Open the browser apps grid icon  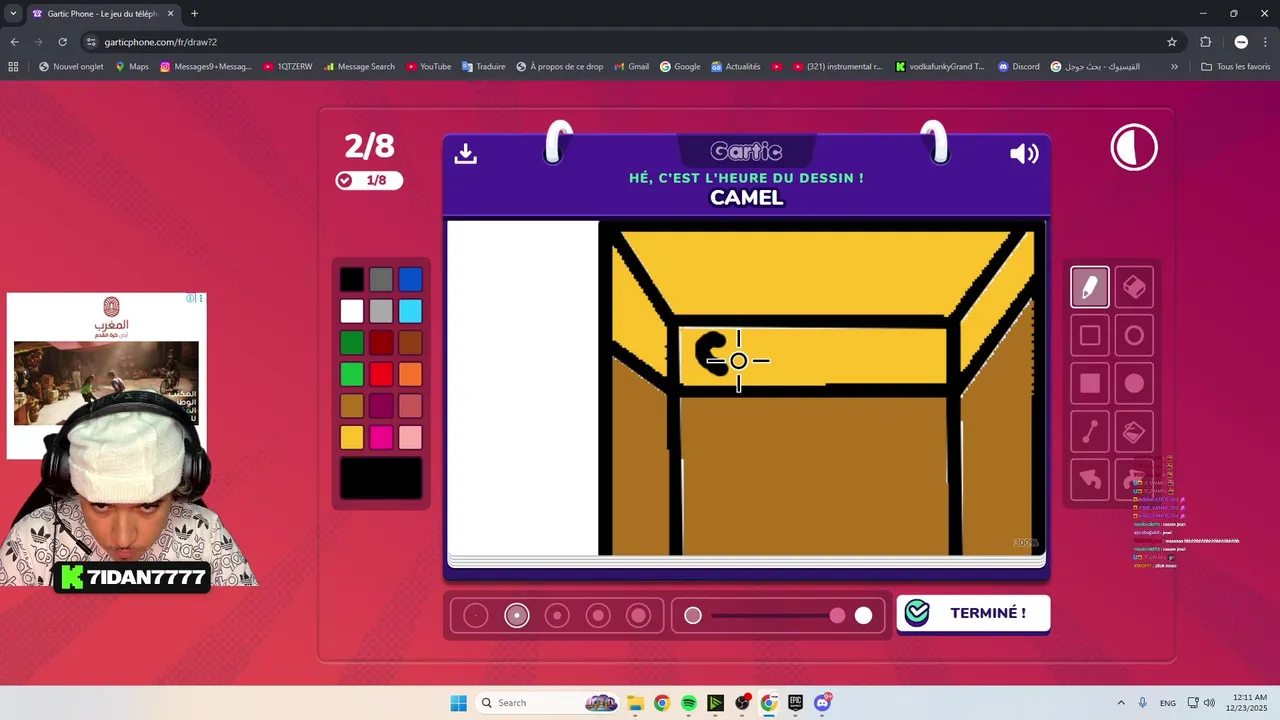pos(13,67)
